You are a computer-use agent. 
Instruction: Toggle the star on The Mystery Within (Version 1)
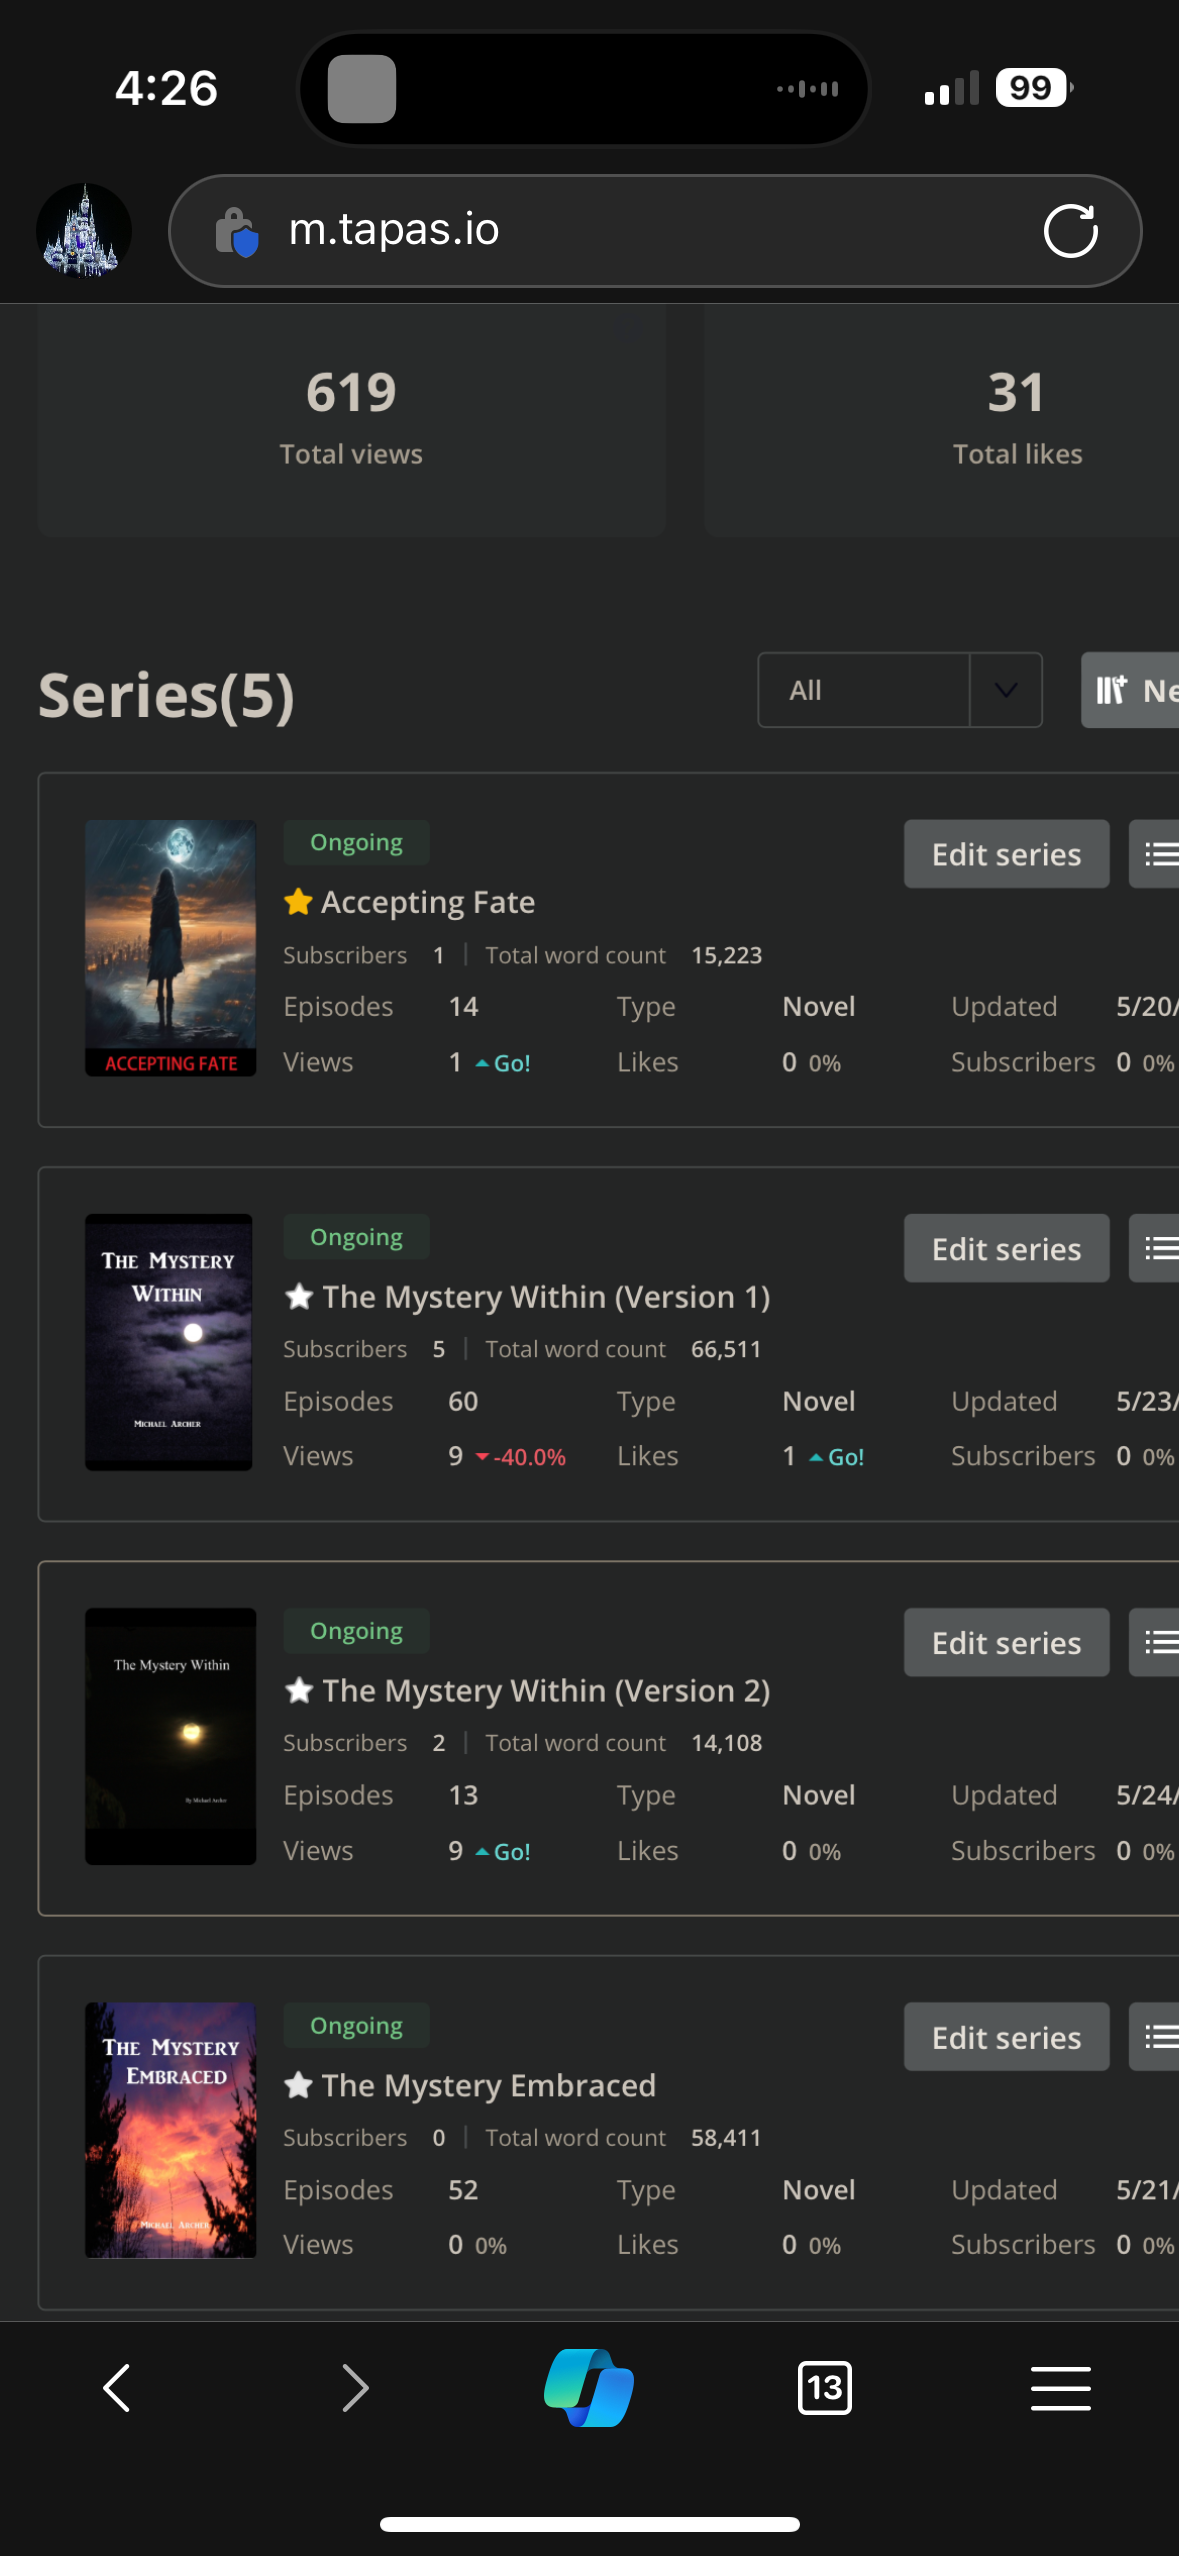298,1297
